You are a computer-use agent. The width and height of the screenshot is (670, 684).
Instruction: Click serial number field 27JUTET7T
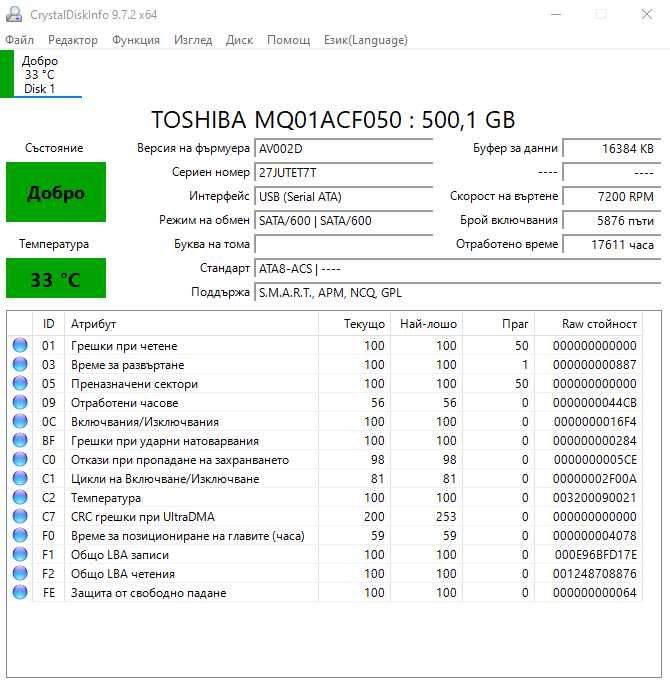pos(344,173)
